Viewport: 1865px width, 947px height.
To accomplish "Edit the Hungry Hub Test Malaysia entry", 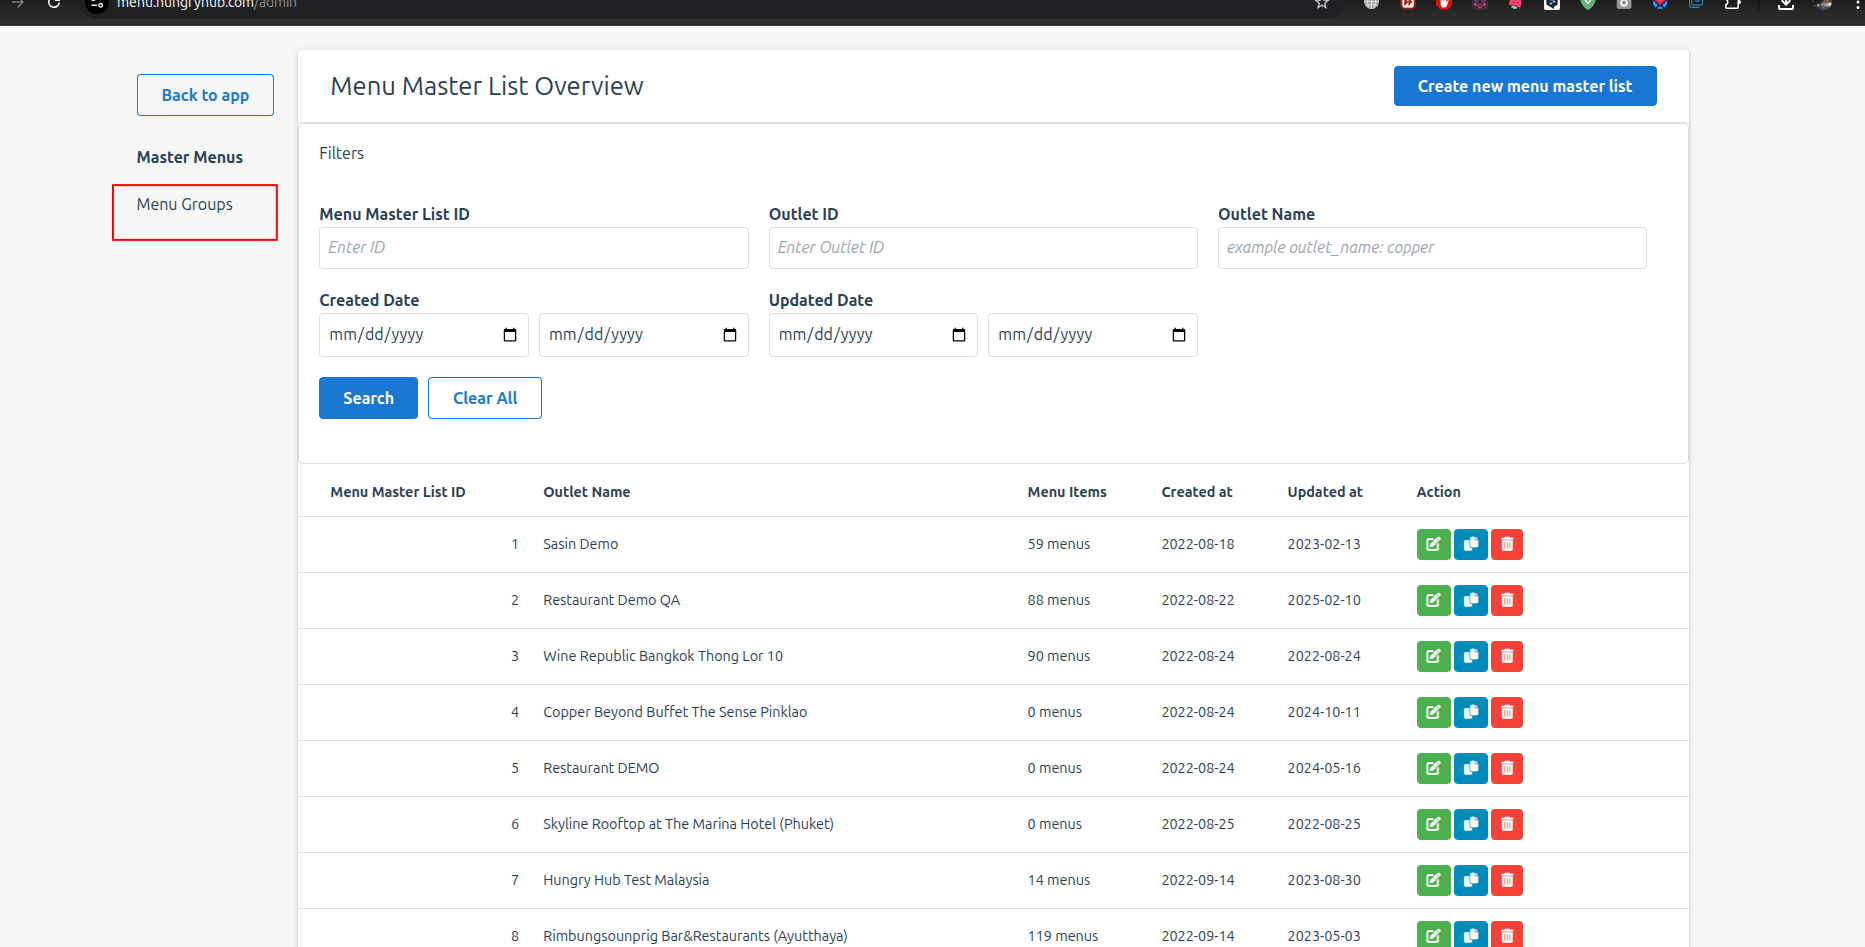I will [x=1433, y=880].
